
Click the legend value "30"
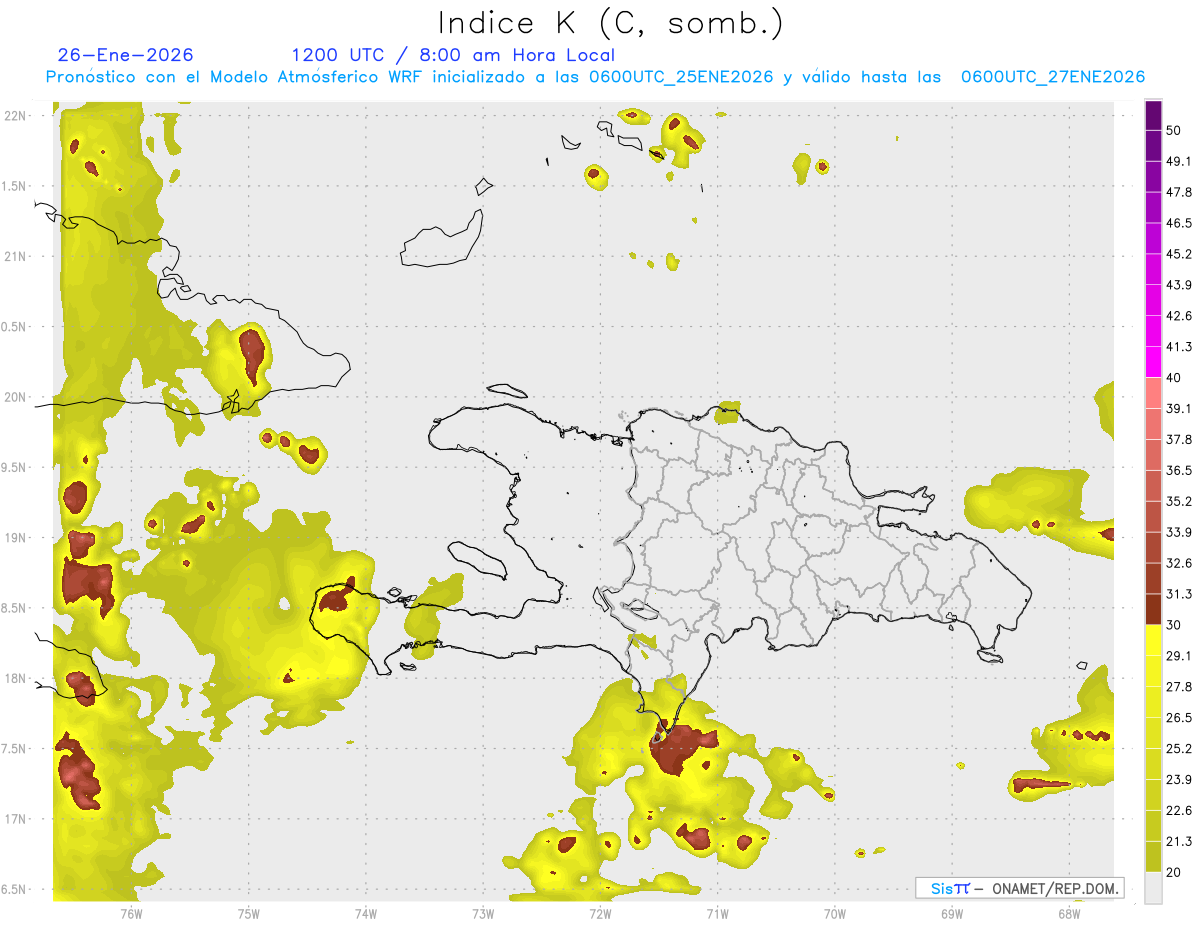point(1174,625)
